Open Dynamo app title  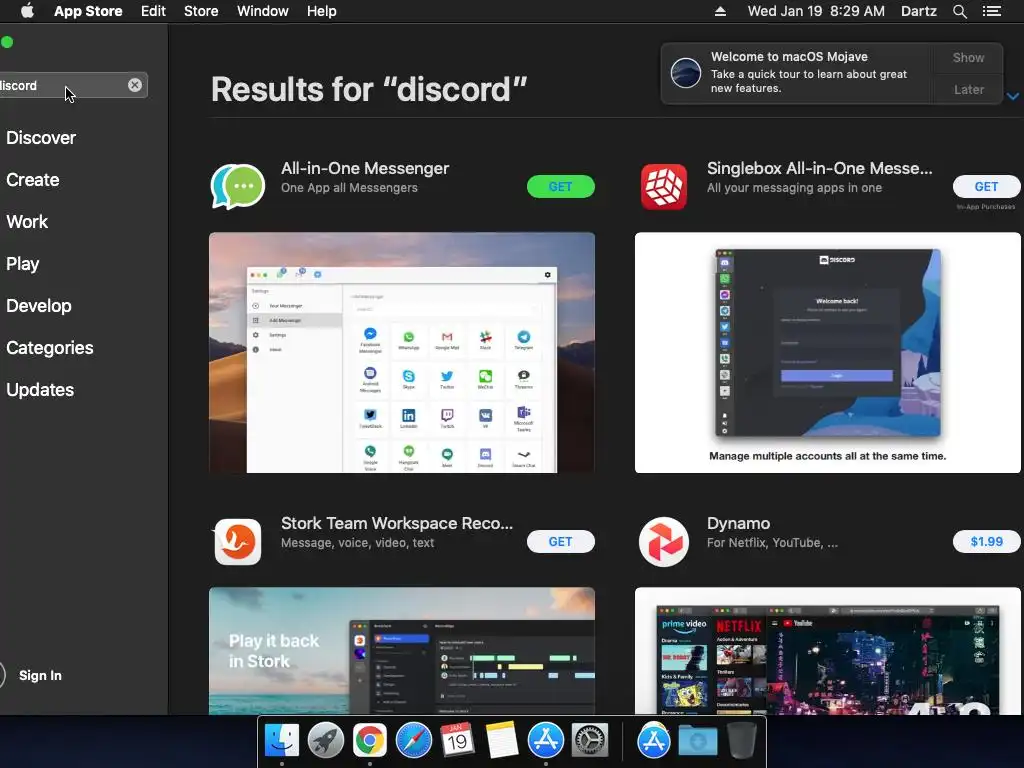pos(738,524)
